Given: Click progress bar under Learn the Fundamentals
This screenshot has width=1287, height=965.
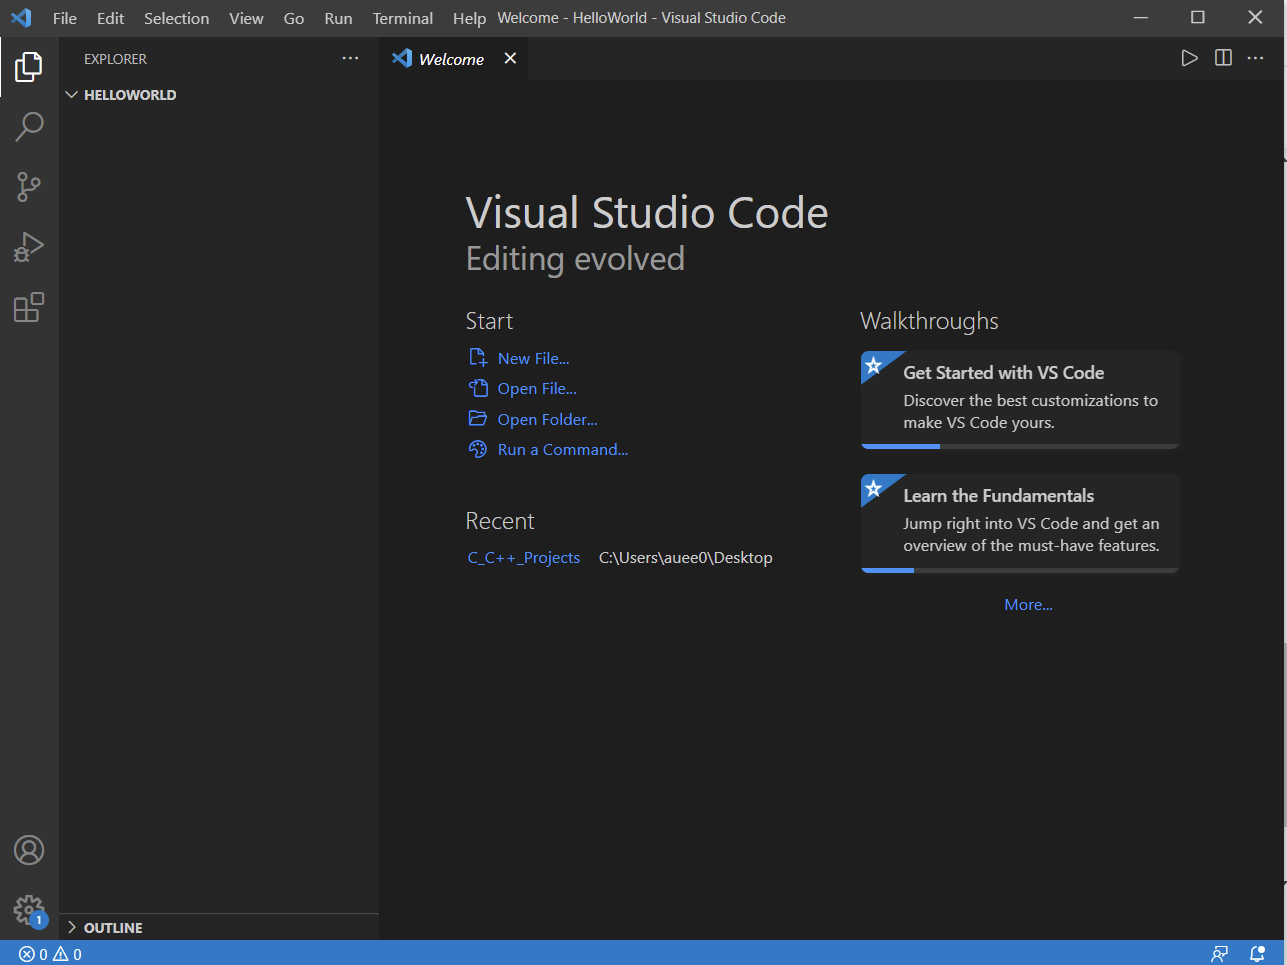Looking at the screenshot, I should click(x=1020, y=570).
